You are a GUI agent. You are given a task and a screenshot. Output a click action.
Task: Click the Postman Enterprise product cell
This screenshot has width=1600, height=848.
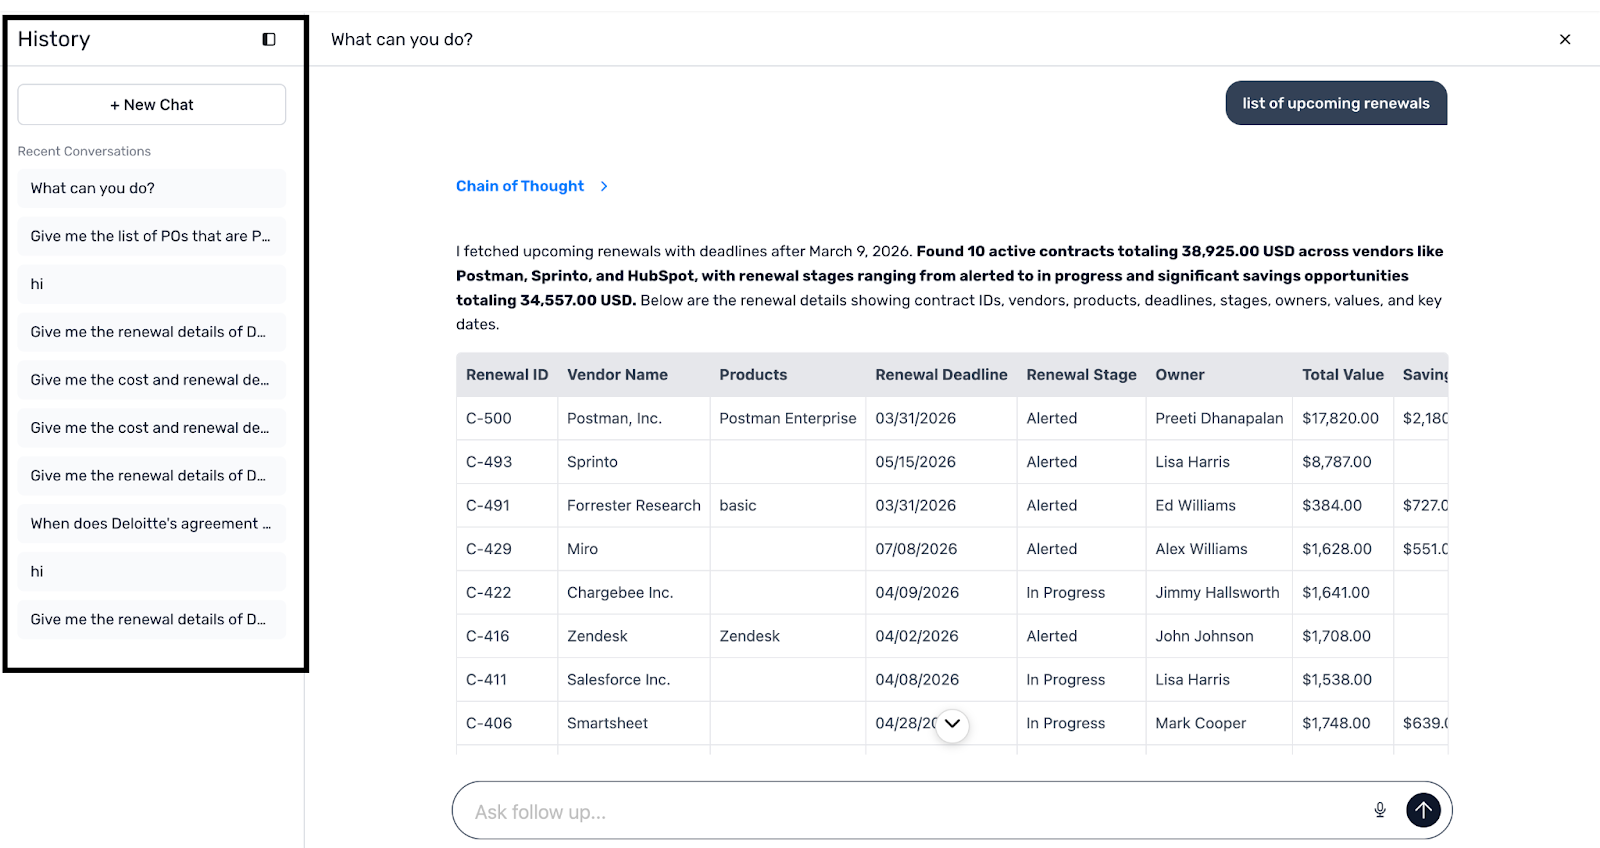pos(787,419)
